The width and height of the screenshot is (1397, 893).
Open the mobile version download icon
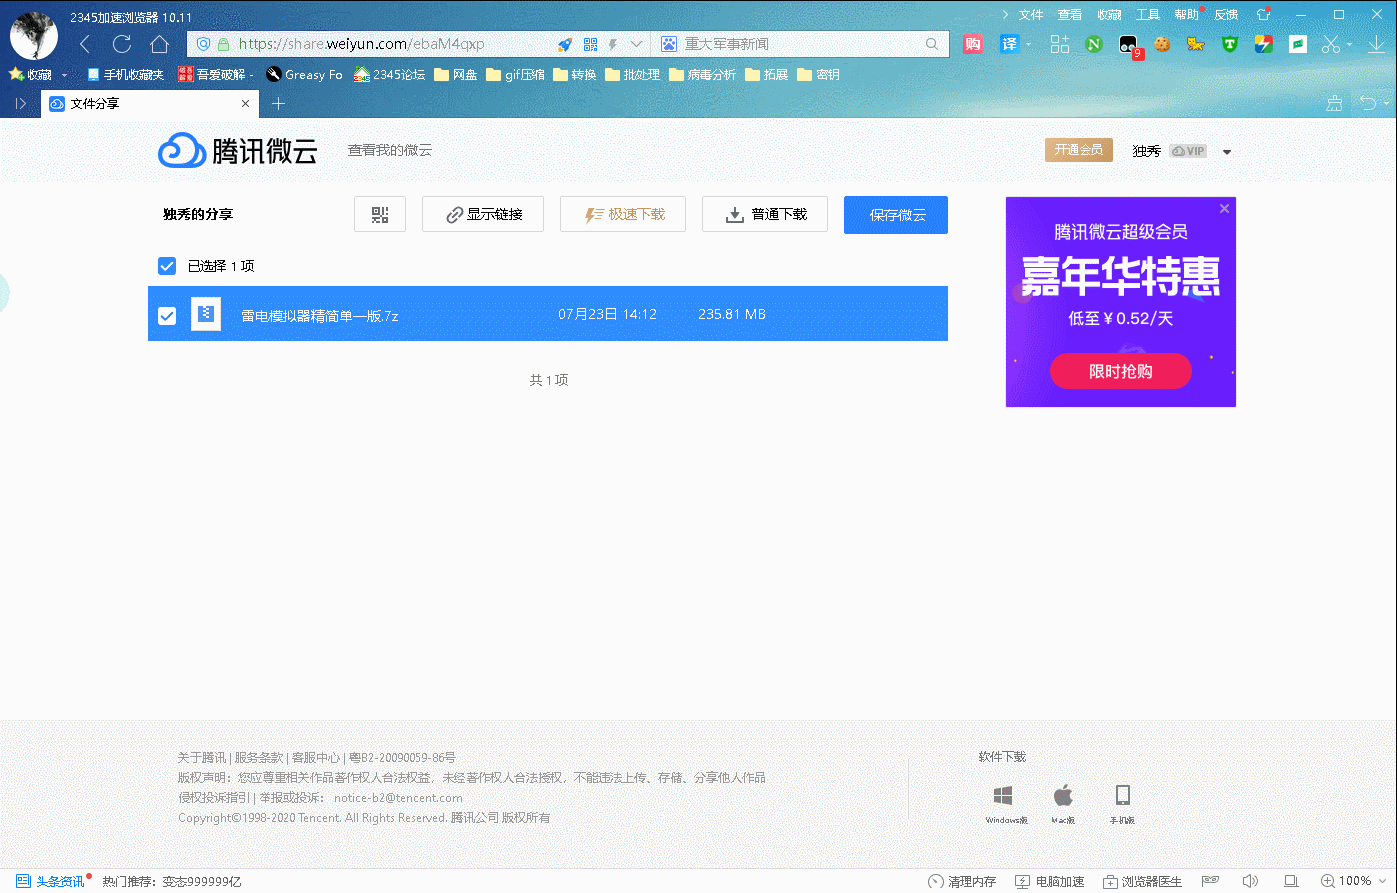(x=1122, y=796)
